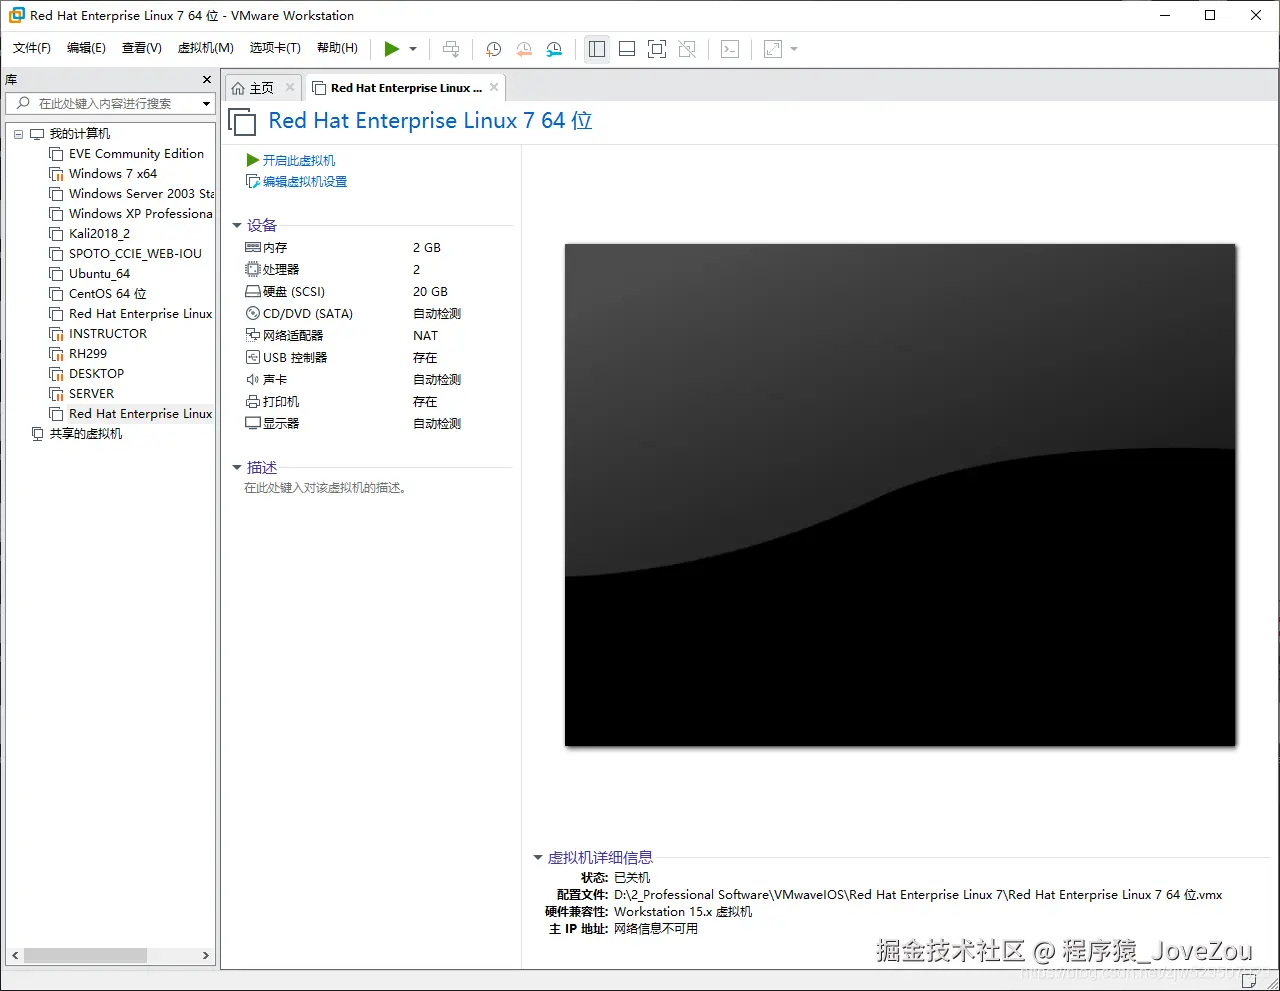Click the console view toolbar icon
1280x991 pixels.
(730, 49)
